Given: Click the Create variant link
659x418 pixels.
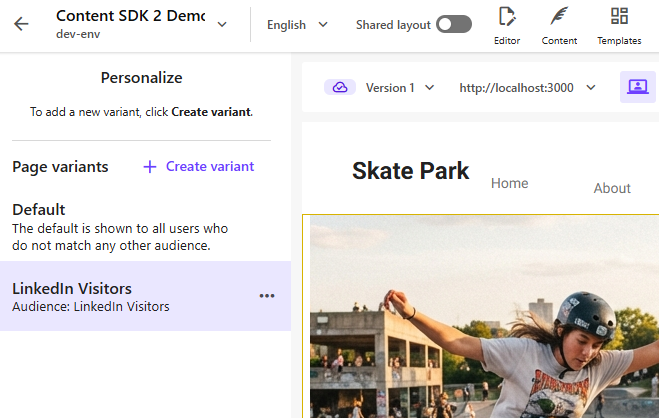Looking at the screenshot, I should pyautogui.click(x=210, y=166).
